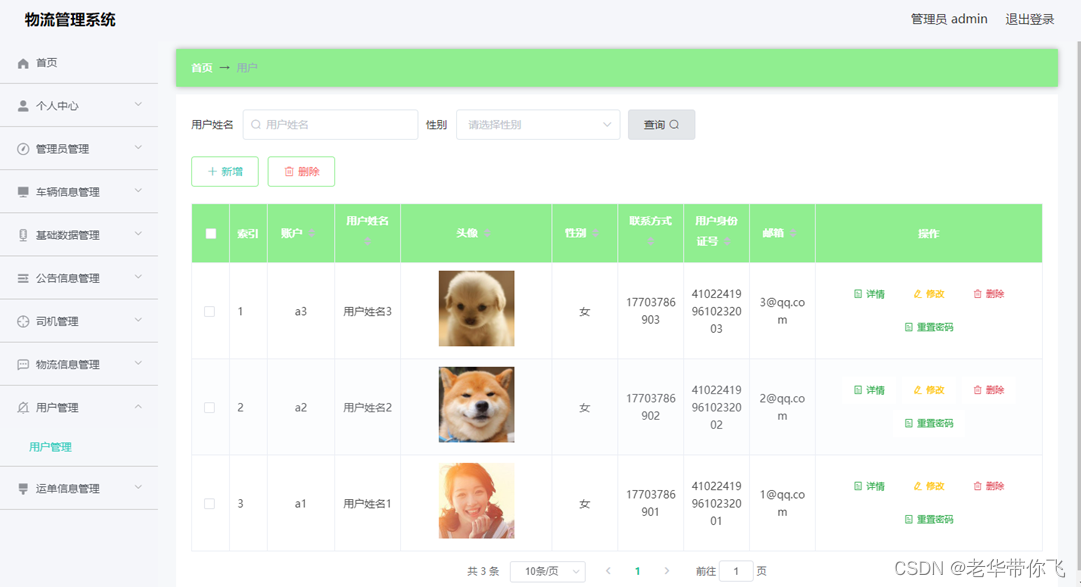Screen dimensions: 1081x587
Task: Click the Shiba dog avatar of user a2
Action: coord(476,404)
